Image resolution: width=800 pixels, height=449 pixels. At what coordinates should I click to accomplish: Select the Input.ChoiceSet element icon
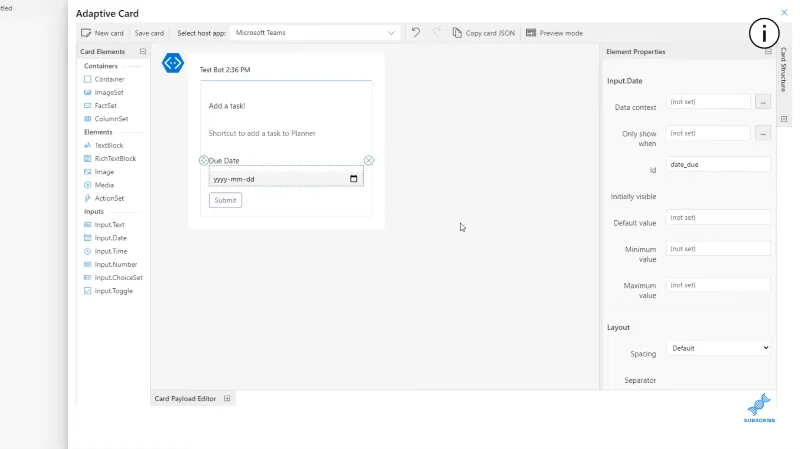coord(87,278)
